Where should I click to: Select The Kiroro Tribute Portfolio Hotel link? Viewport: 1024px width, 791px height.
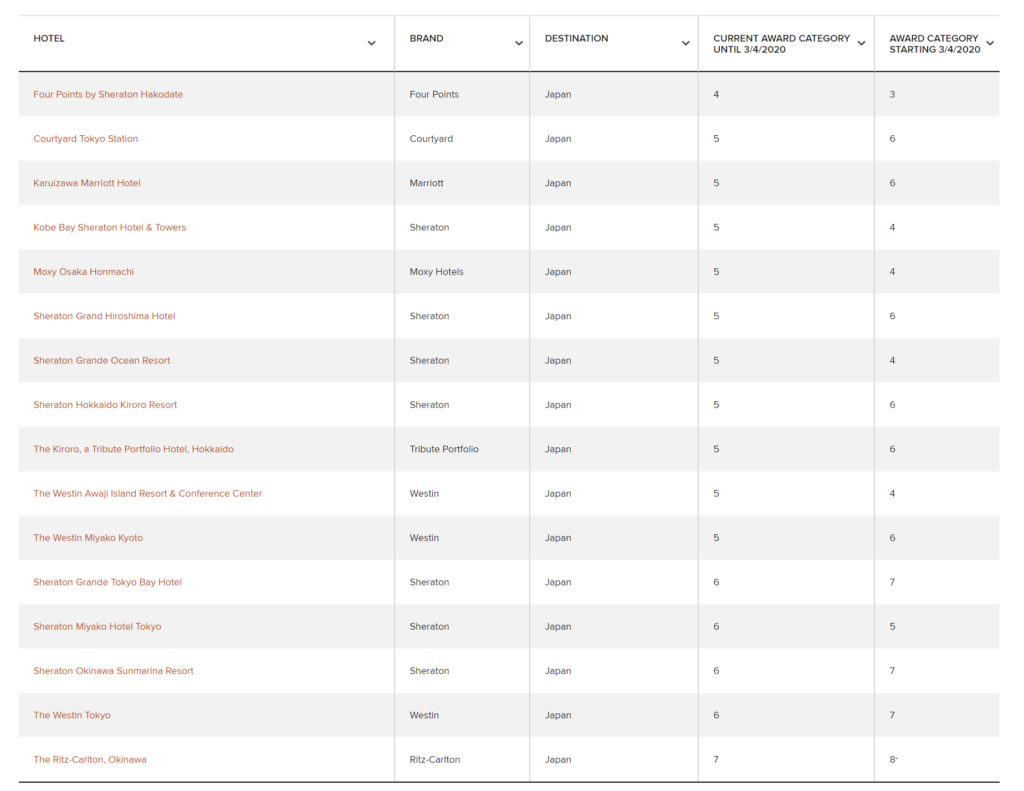point(134,449)
